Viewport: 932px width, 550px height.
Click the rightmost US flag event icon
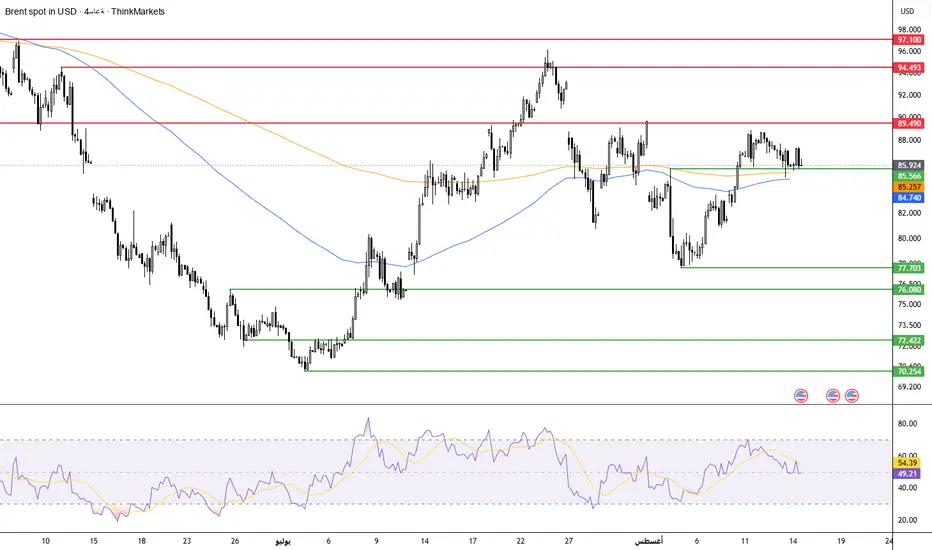point(852,395)
